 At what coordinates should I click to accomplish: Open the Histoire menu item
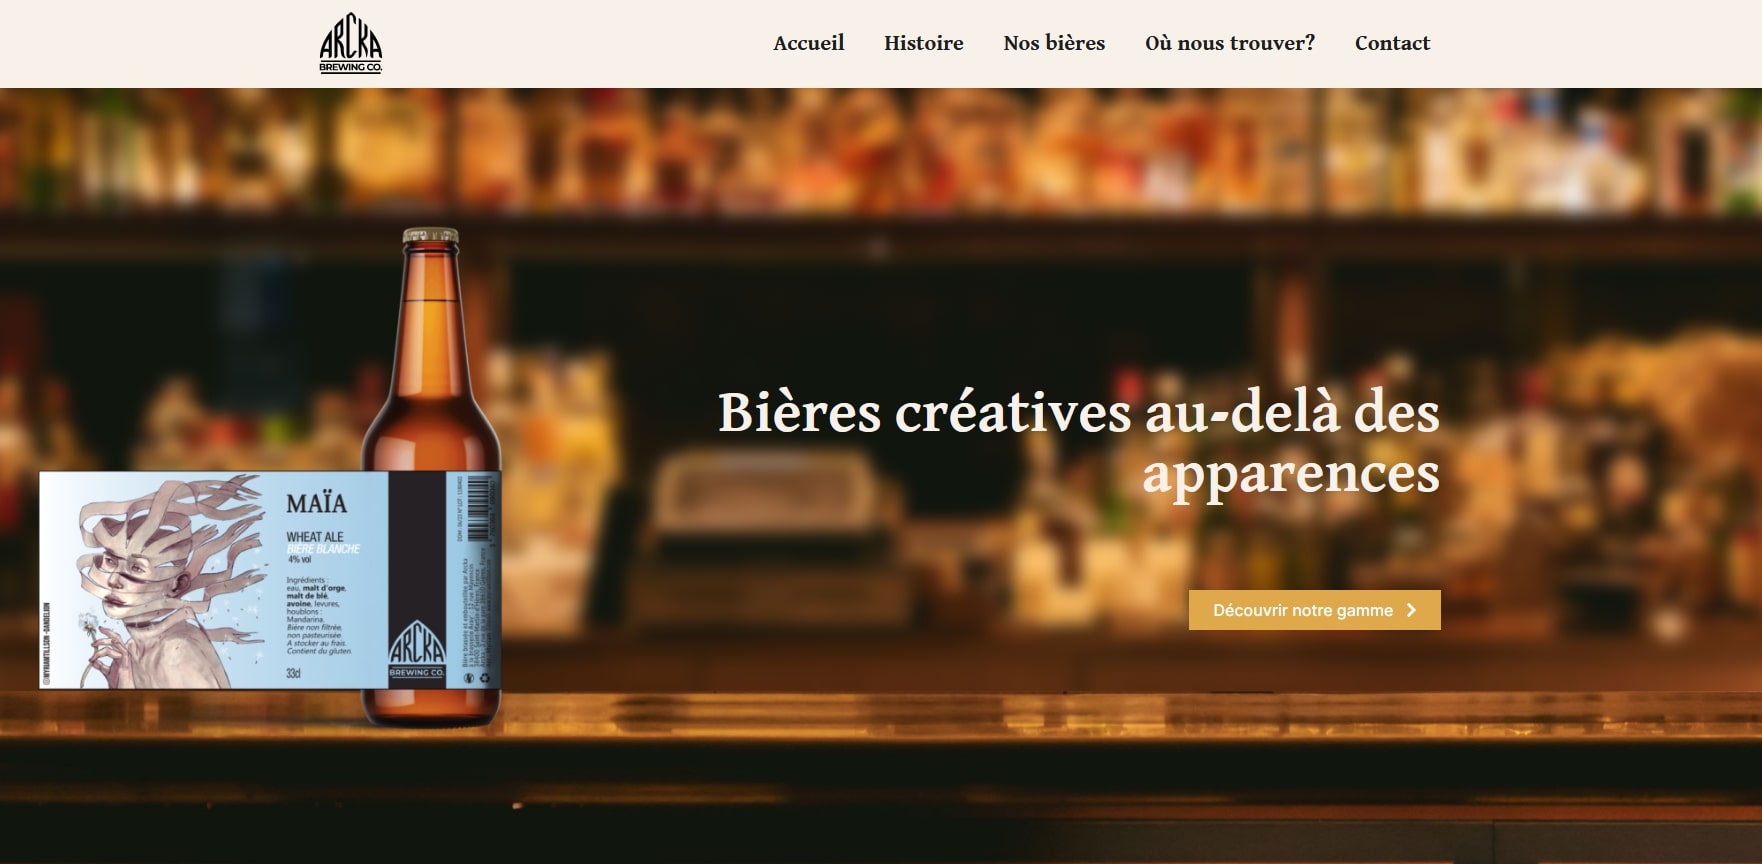click(x=924, y=43)
